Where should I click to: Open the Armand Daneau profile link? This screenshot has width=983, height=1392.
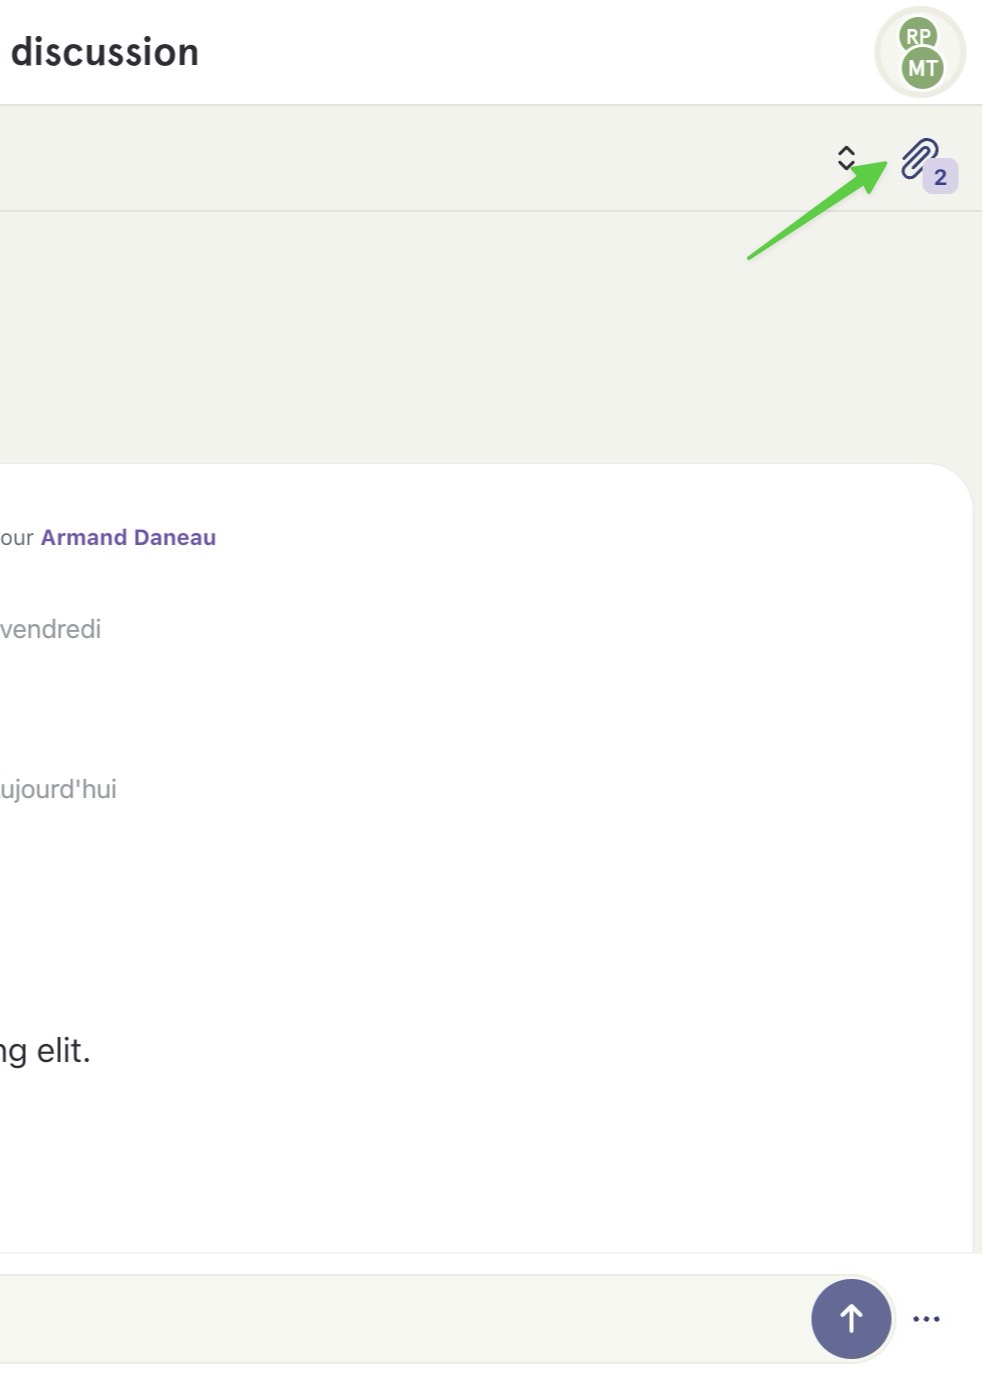(x=128, y=537)
